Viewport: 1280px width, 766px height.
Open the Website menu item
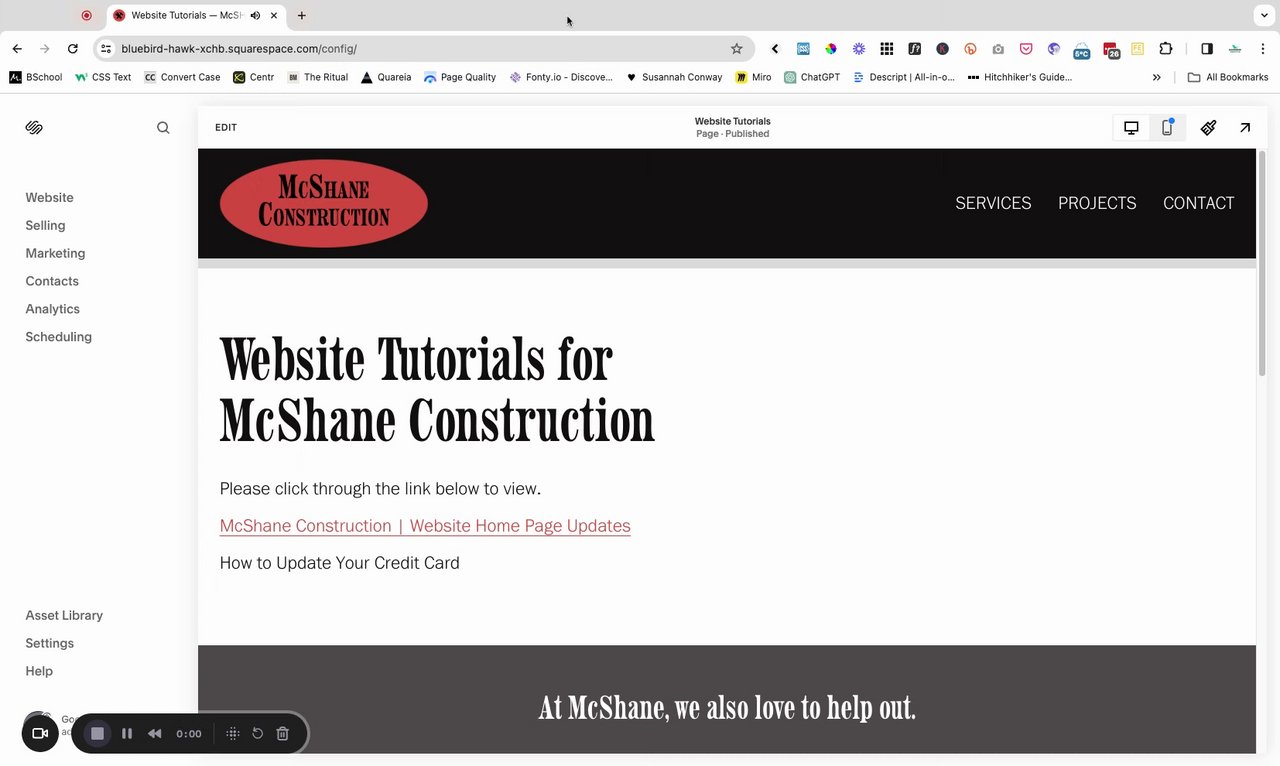(50, 197)
